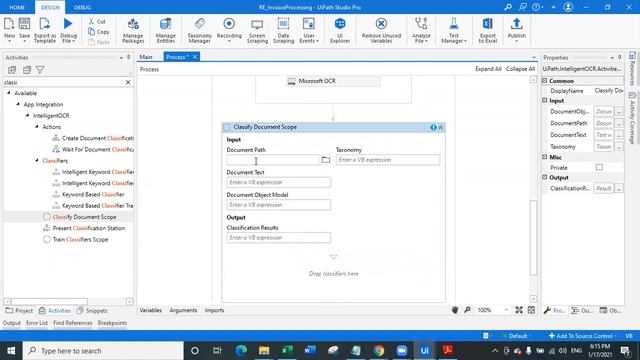Expand all activities in the Activities panel
Image resolution: width=640 pixels, height=360 pixels.
tap(12, 70)
